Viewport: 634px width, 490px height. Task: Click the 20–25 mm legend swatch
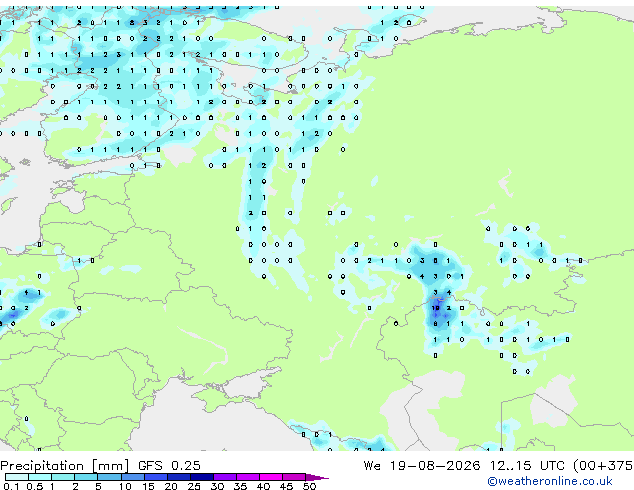pos(179,477)
